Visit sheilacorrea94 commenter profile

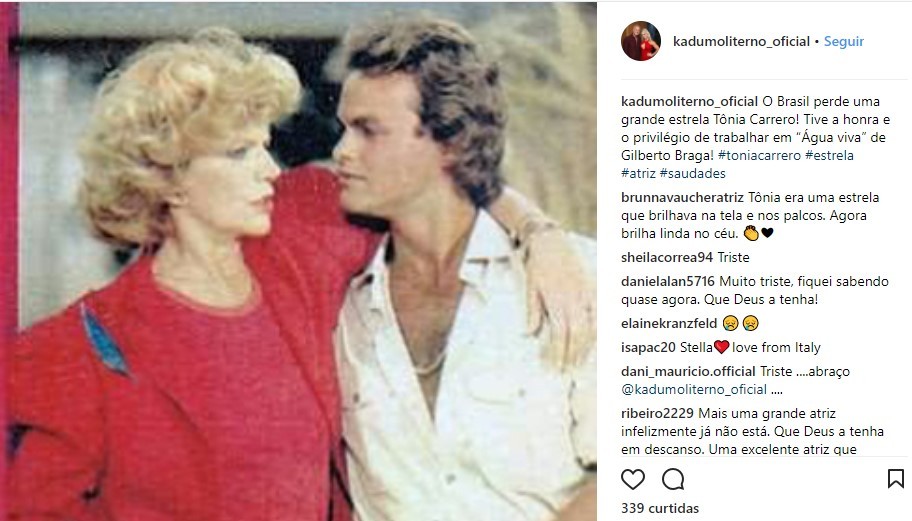click(667, 258)
